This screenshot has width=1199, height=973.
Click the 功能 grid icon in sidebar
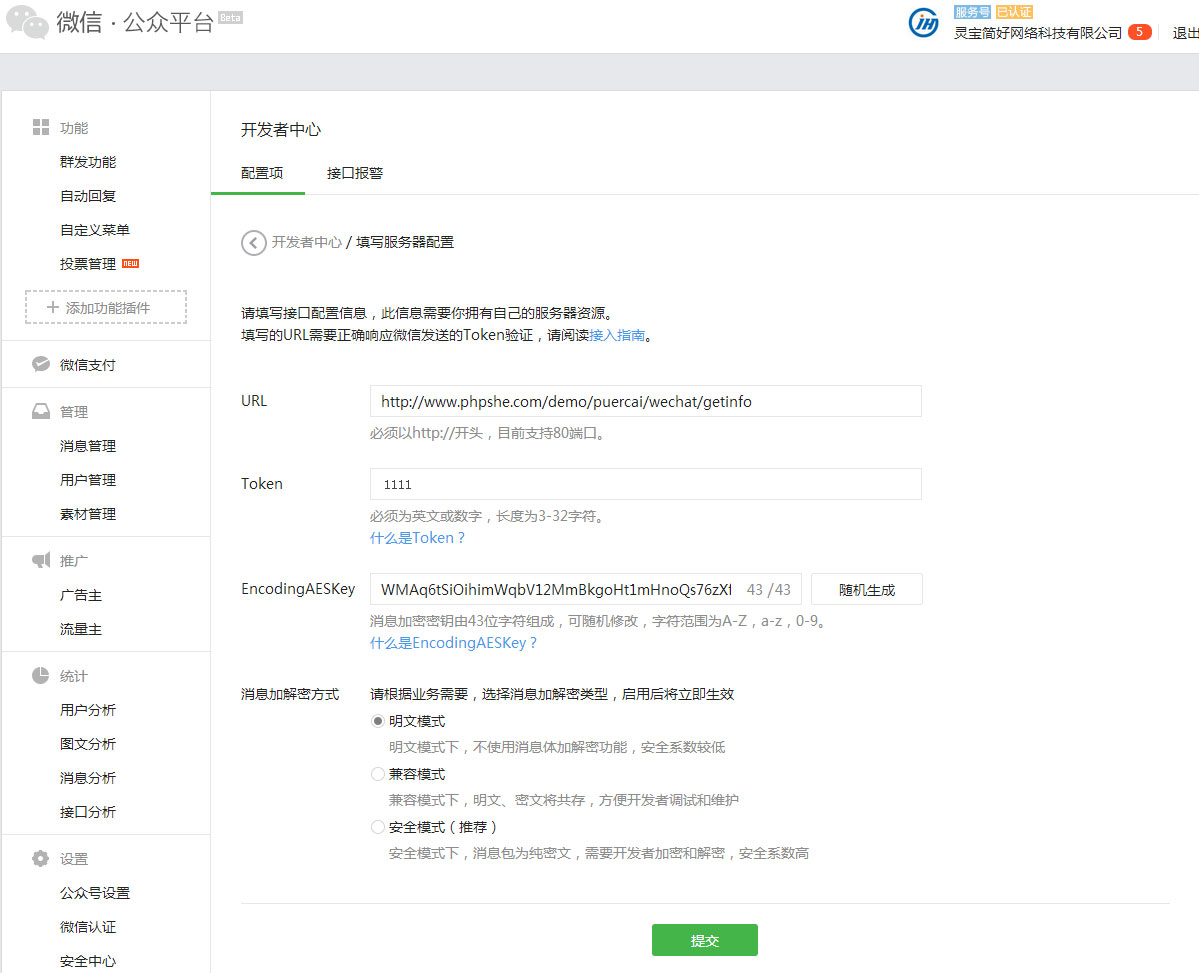pos(41,127)
